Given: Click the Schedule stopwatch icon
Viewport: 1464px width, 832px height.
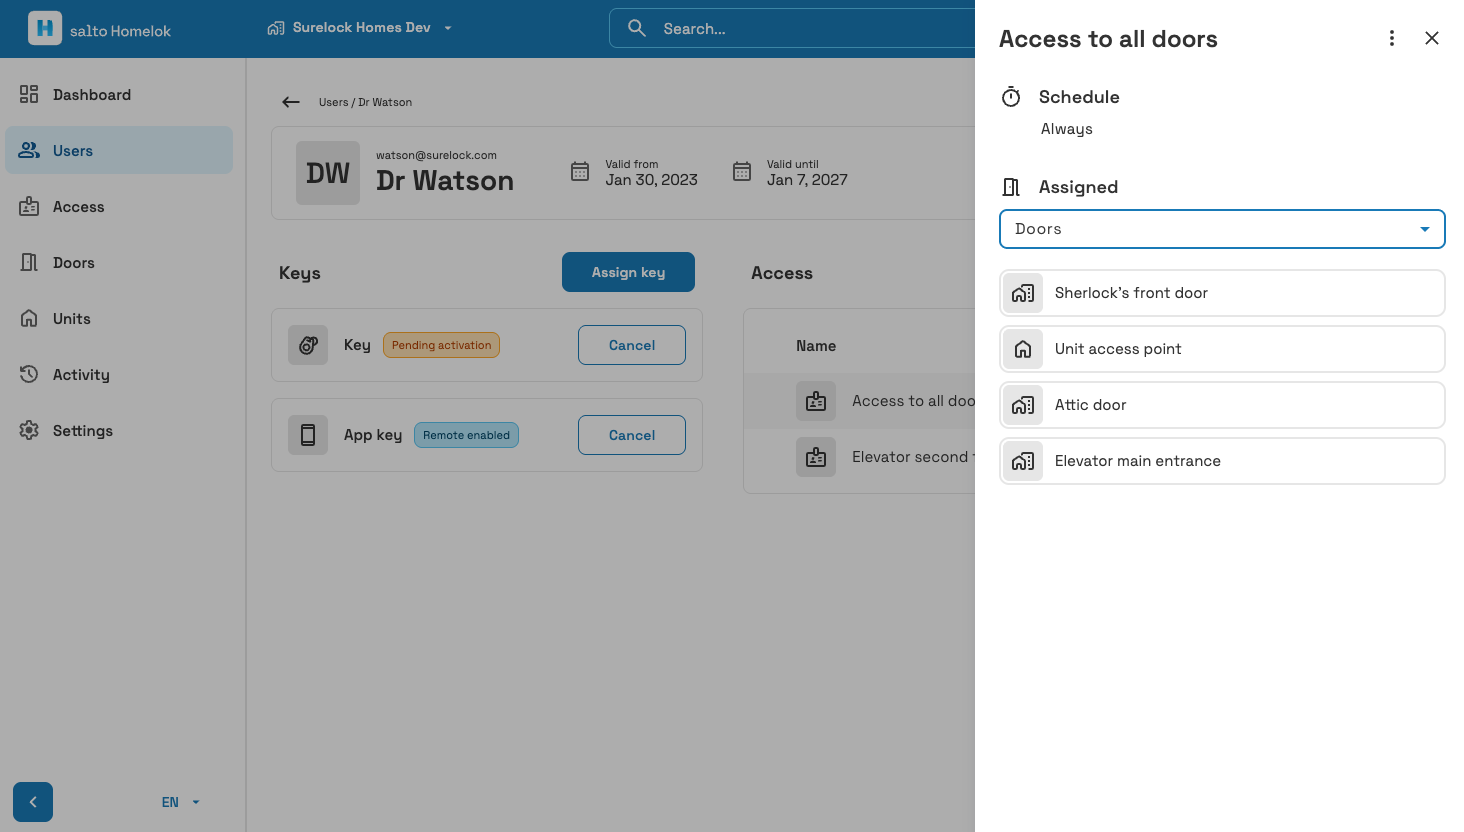Looking at the screenshot, I should pos(1011,97).
